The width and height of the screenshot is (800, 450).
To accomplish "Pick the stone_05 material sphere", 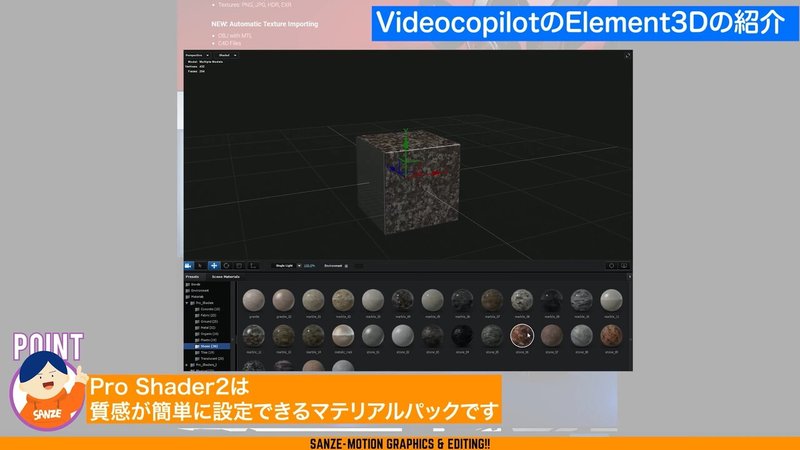I will 492,336.
